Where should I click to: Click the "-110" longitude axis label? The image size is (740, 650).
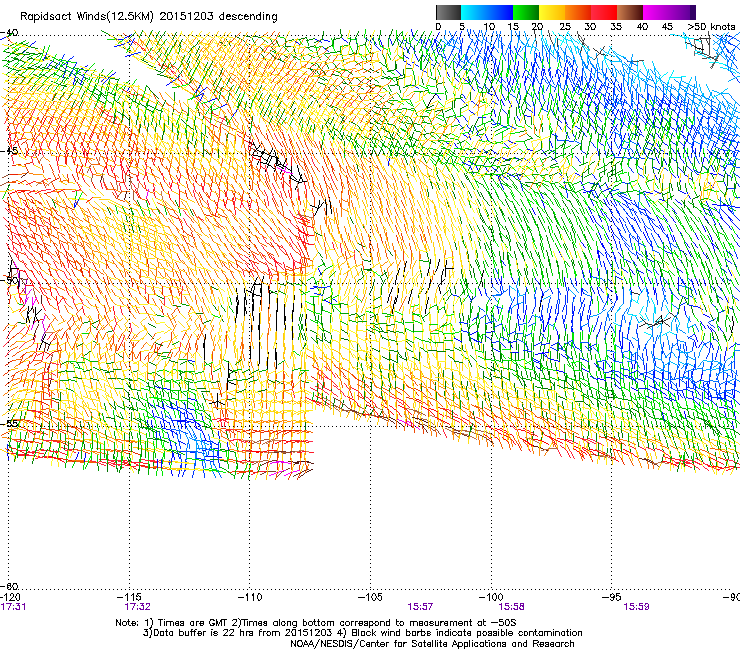click(250, 598)
